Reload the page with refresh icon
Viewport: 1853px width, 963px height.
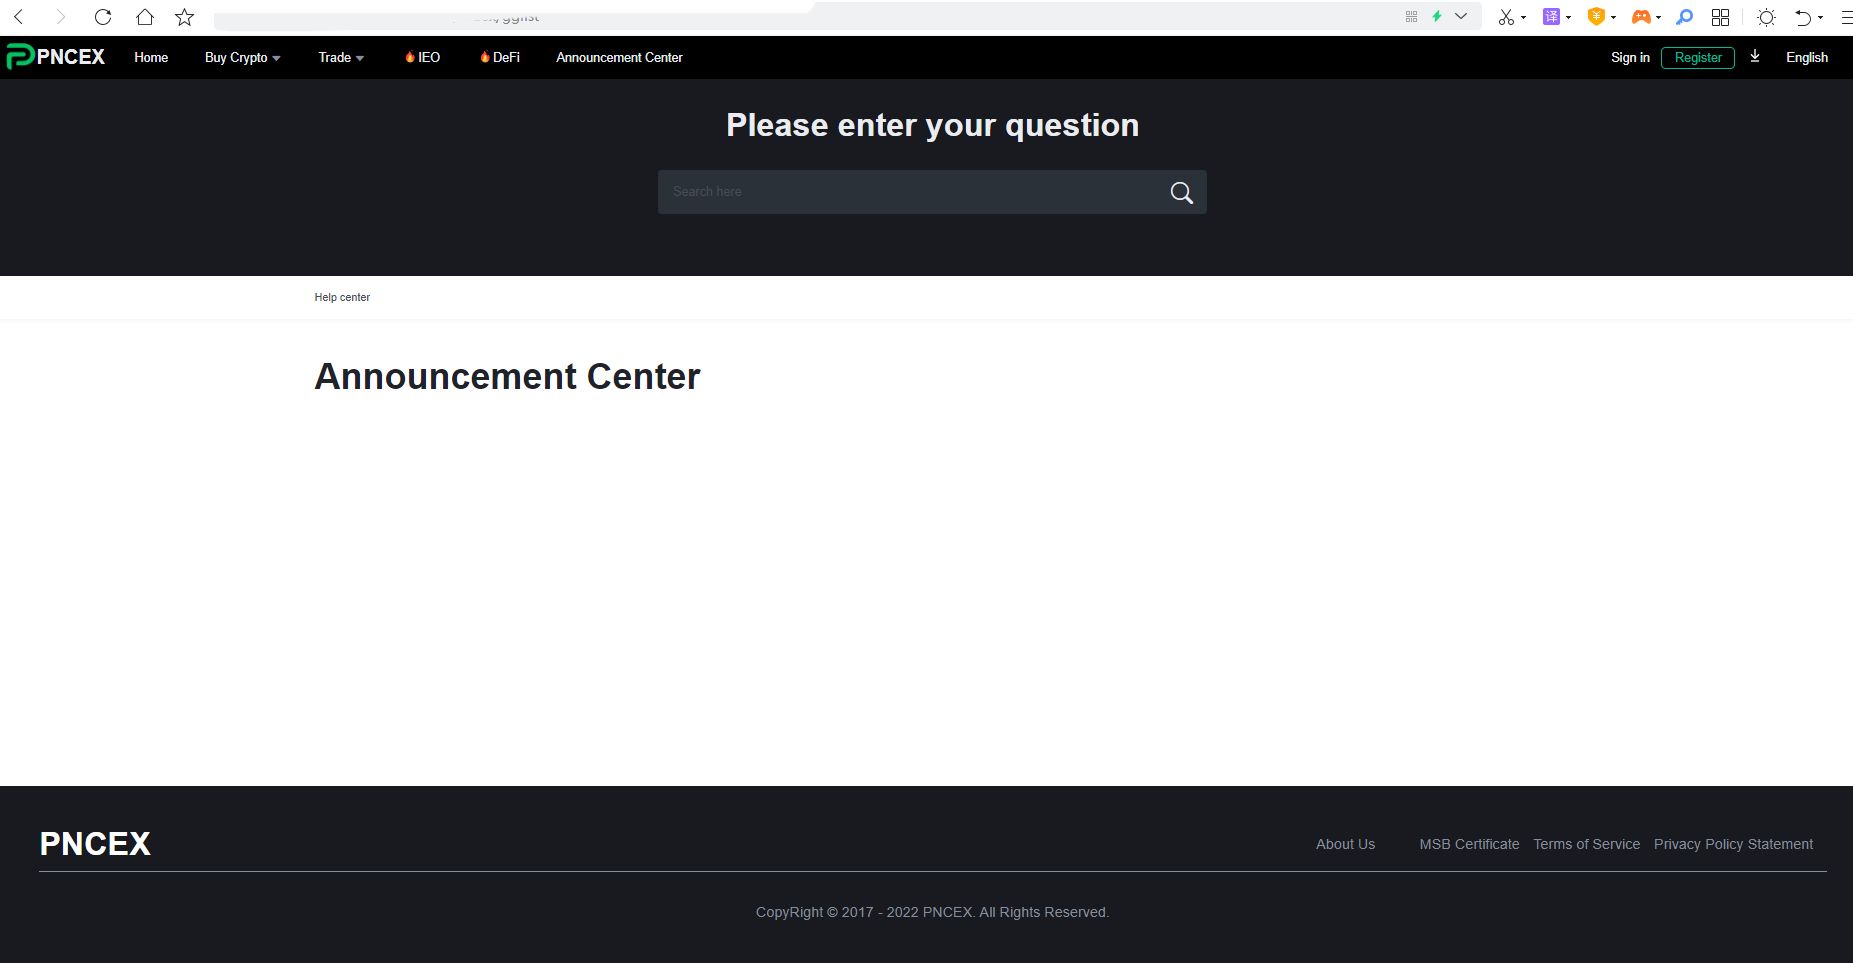102,17
